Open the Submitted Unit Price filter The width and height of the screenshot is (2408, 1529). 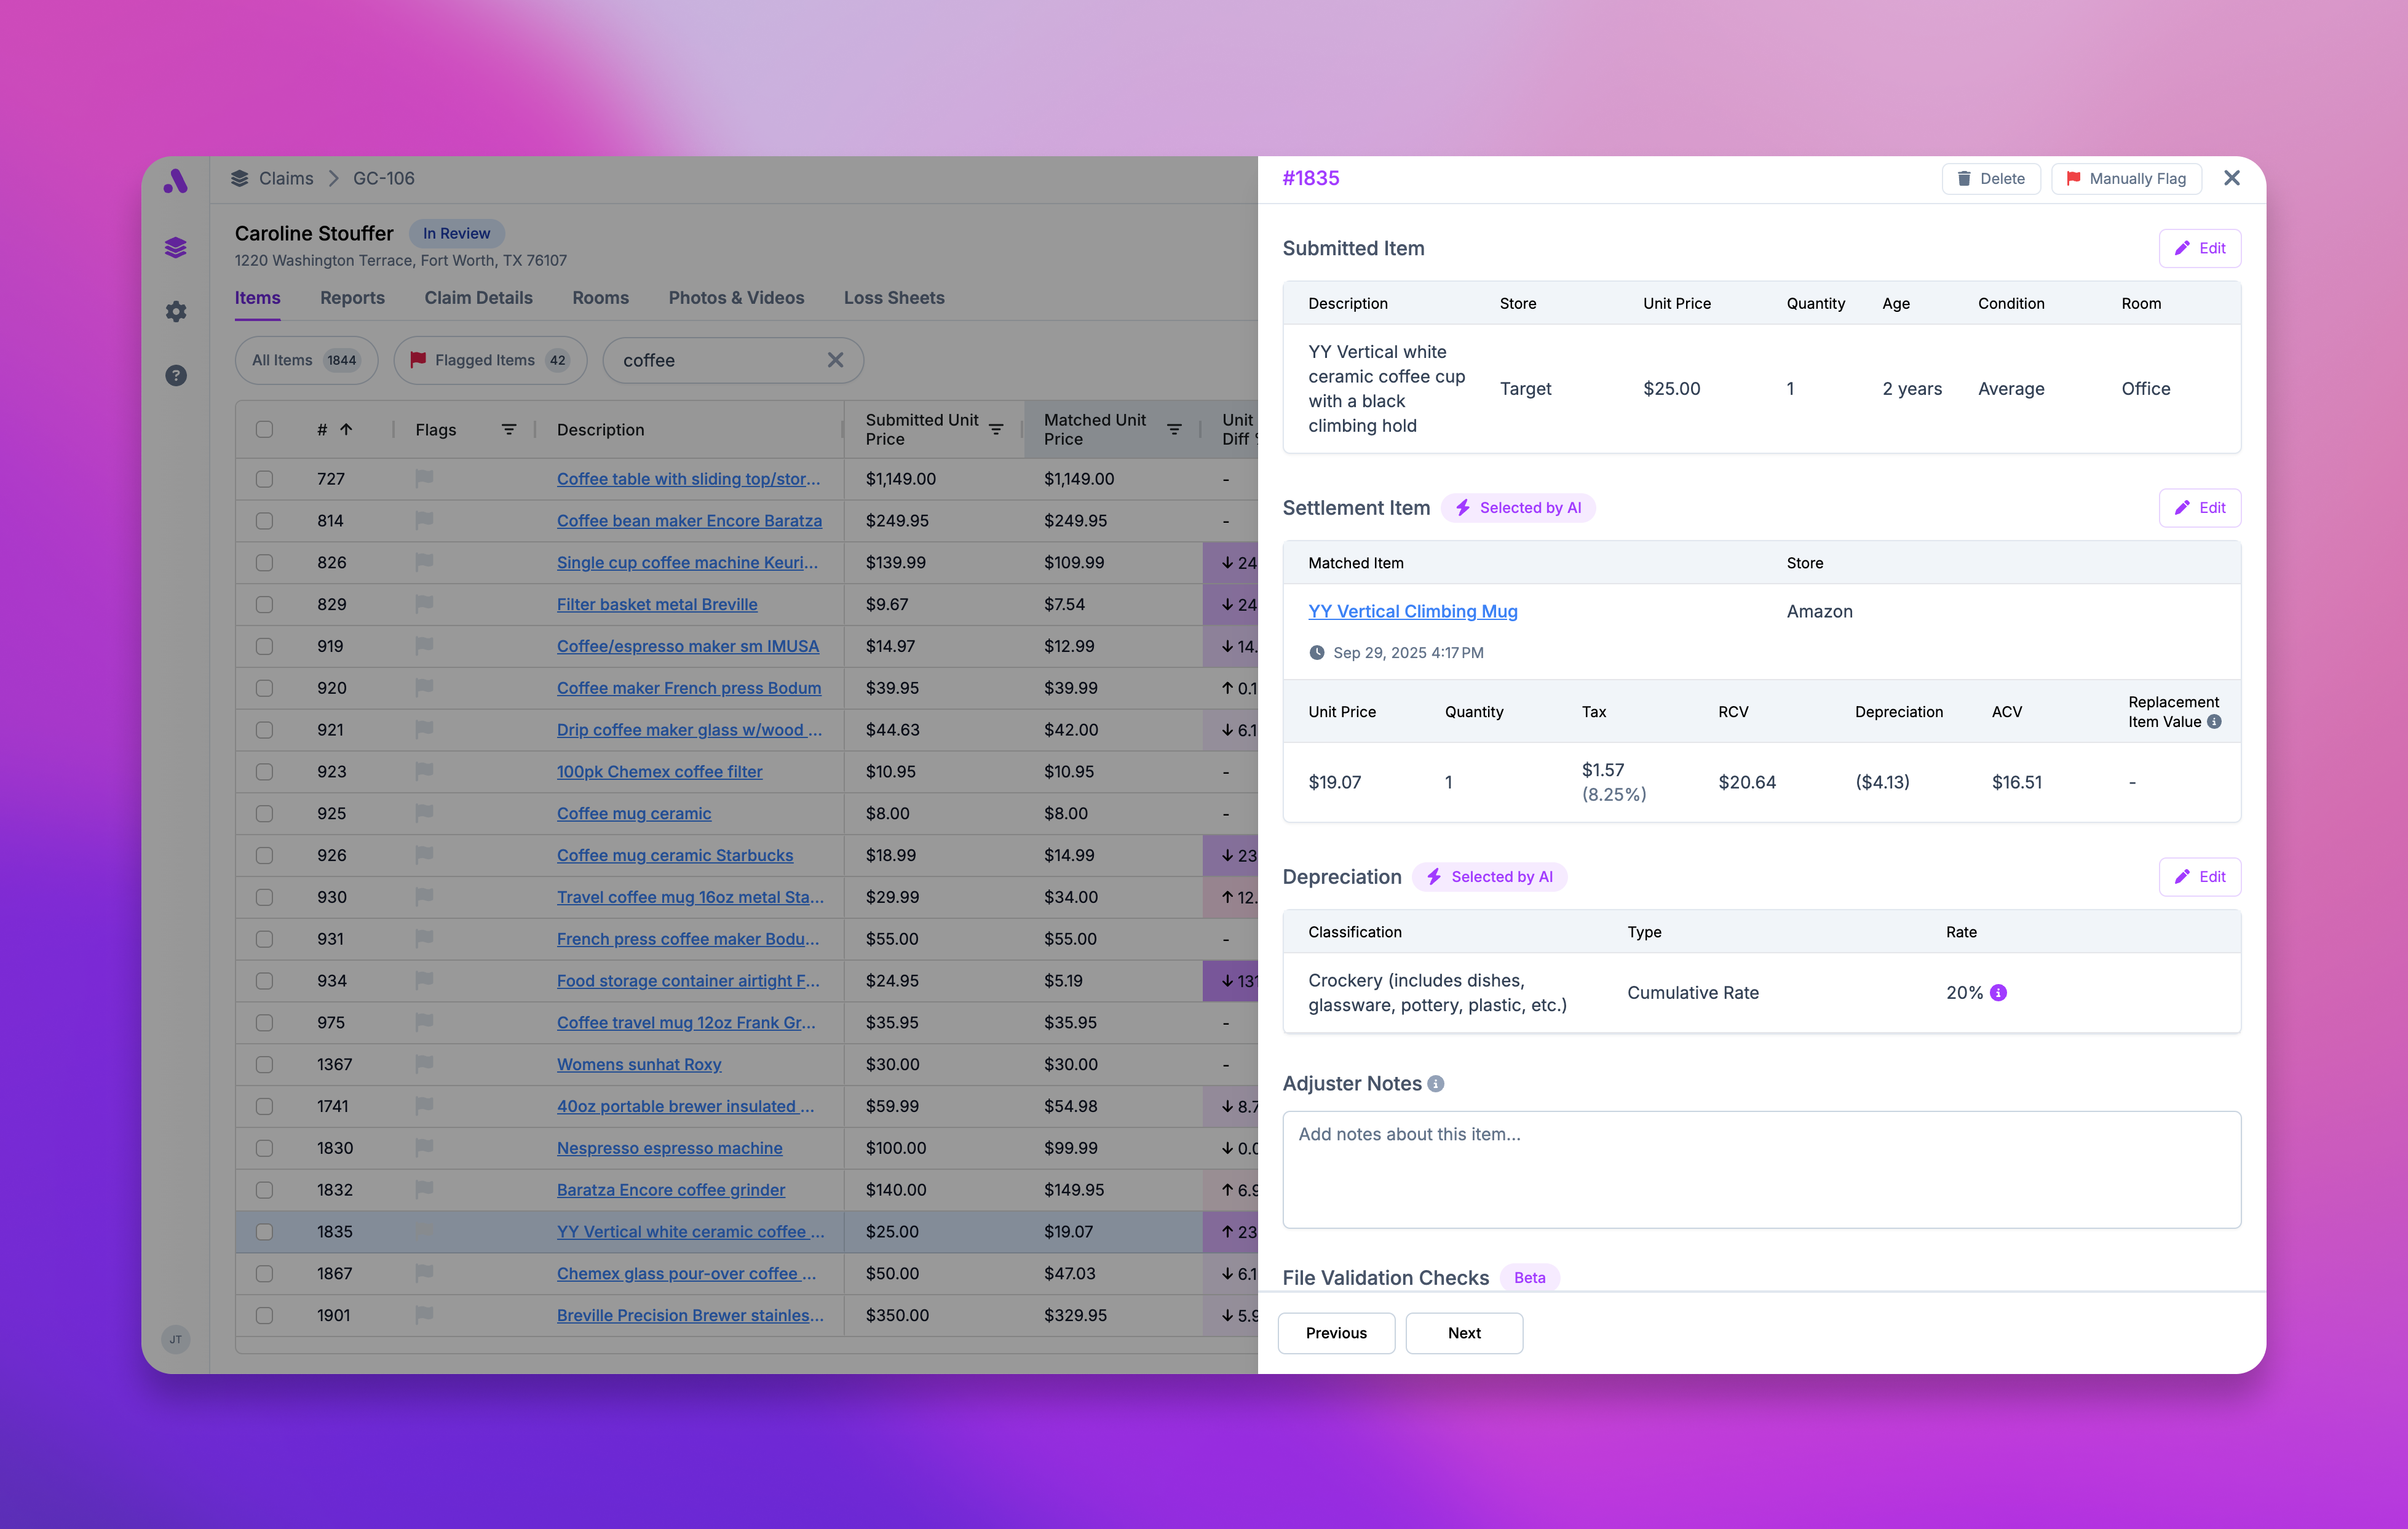coord(996,429)
